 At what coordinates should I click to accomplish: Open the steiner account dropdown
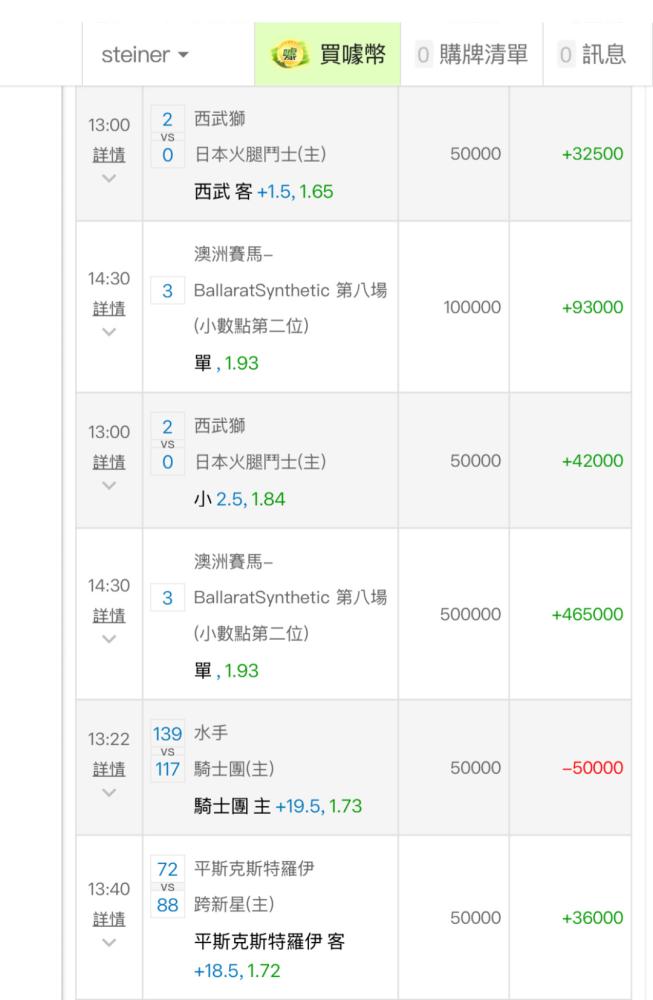[144, 55]
